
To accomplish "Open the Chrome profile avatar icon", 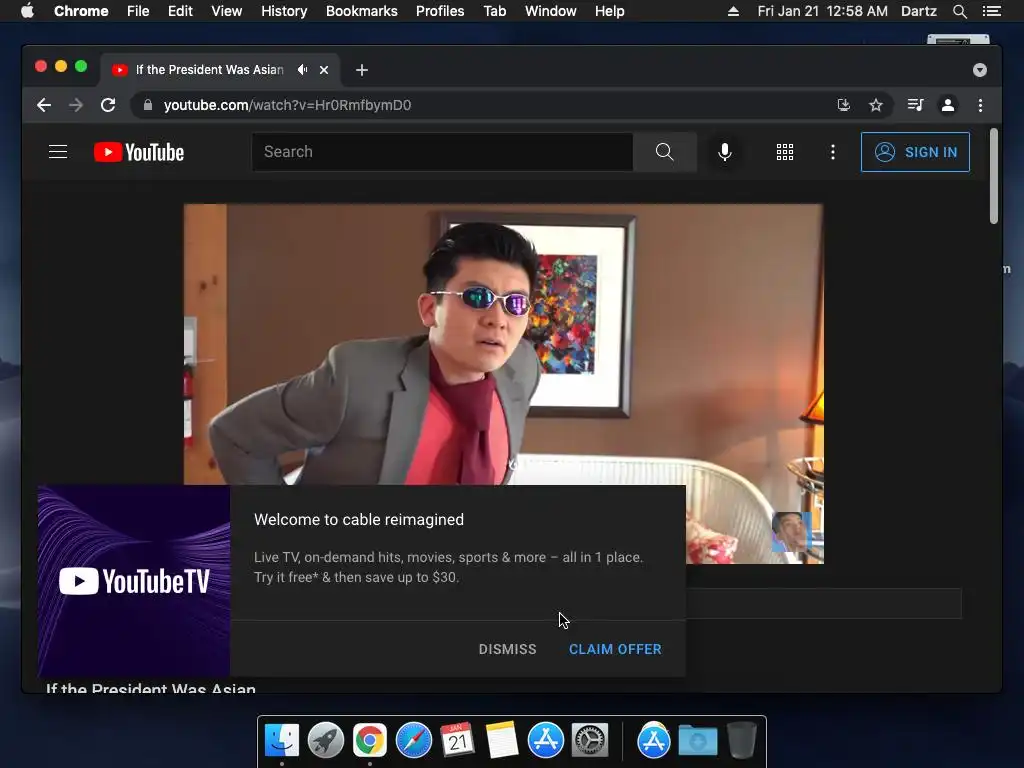I will [948, 105].
